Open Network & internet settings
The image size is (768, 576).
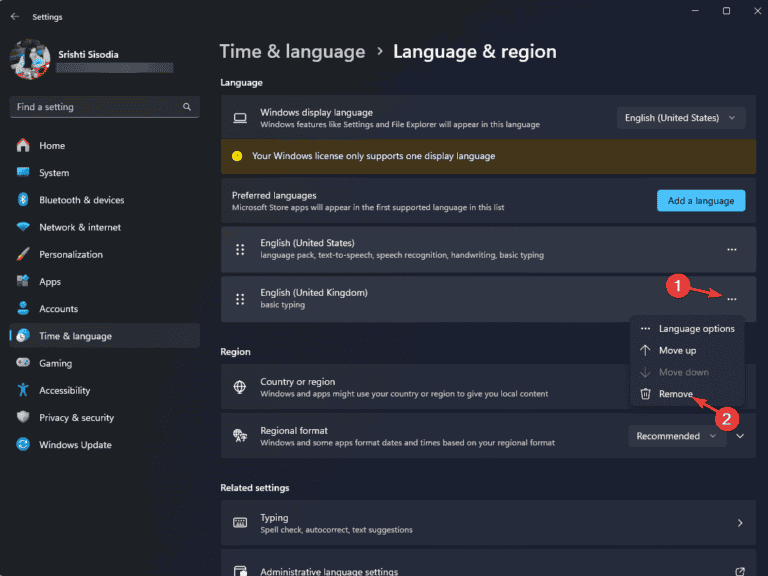click(104, 227)
